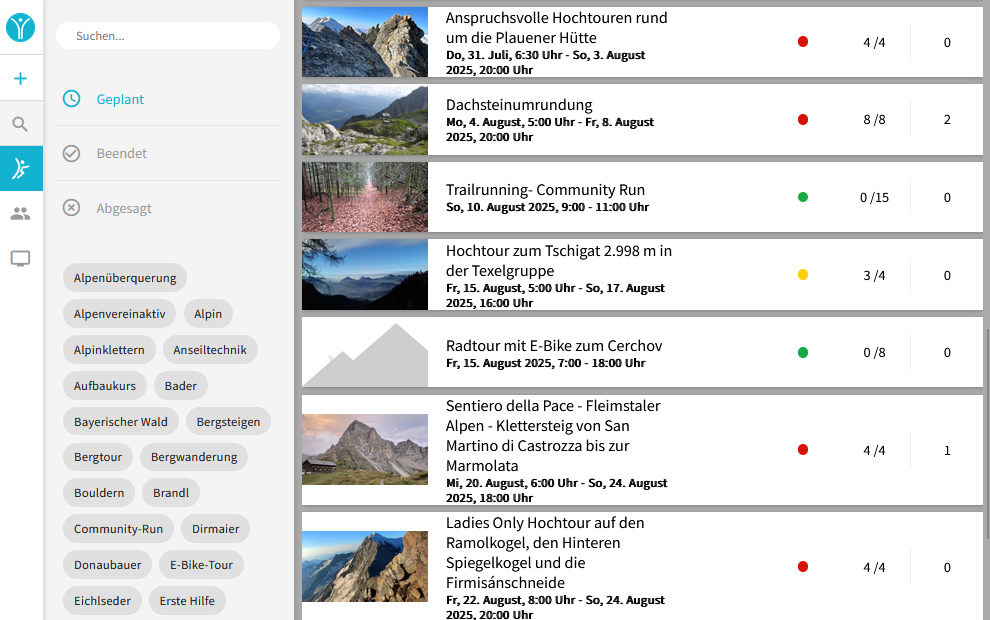
Task: Click green status dot for Trailrunning run
Action: click(x=803, y=197)
